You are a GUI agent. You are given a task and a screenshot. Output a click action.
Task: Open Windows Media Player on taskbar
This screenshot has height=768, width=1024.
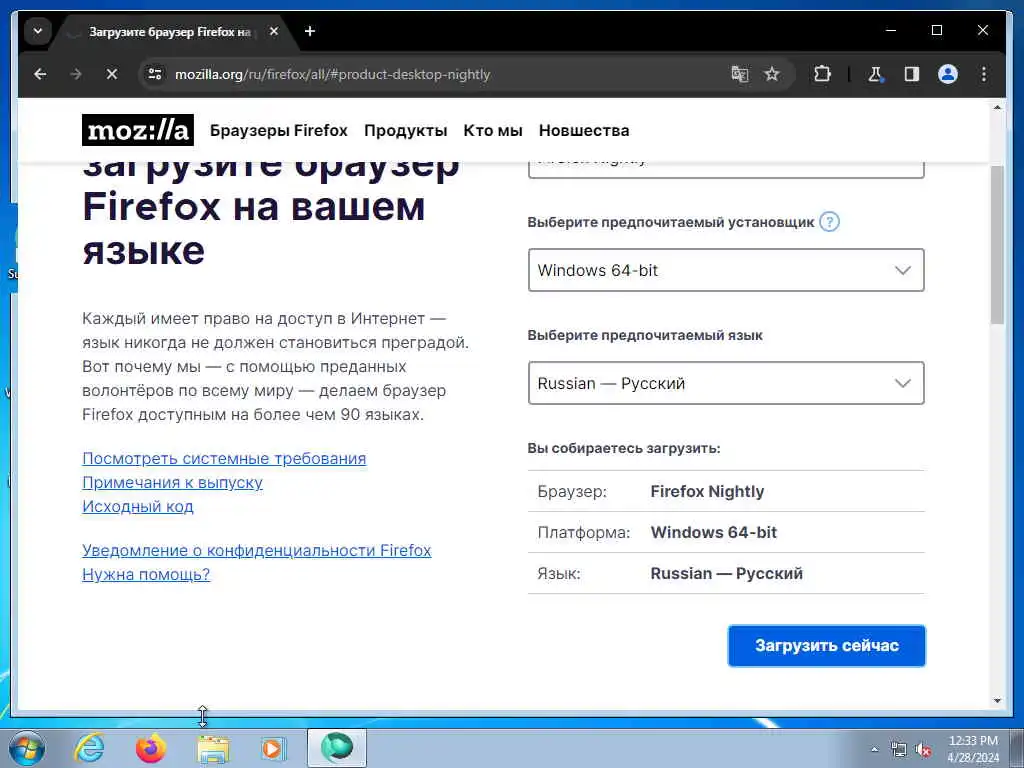(x=274, y=748)
